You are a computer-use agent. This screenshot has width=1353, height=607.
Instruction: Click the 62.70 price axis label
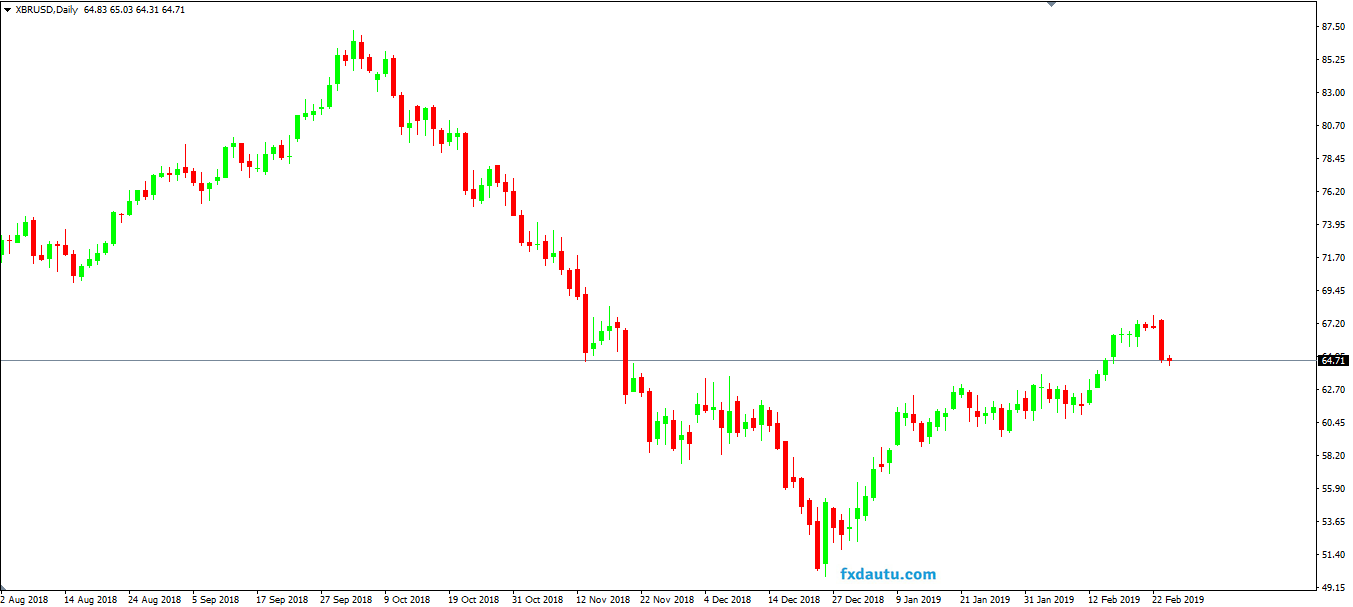click(x=1332, y=390)
